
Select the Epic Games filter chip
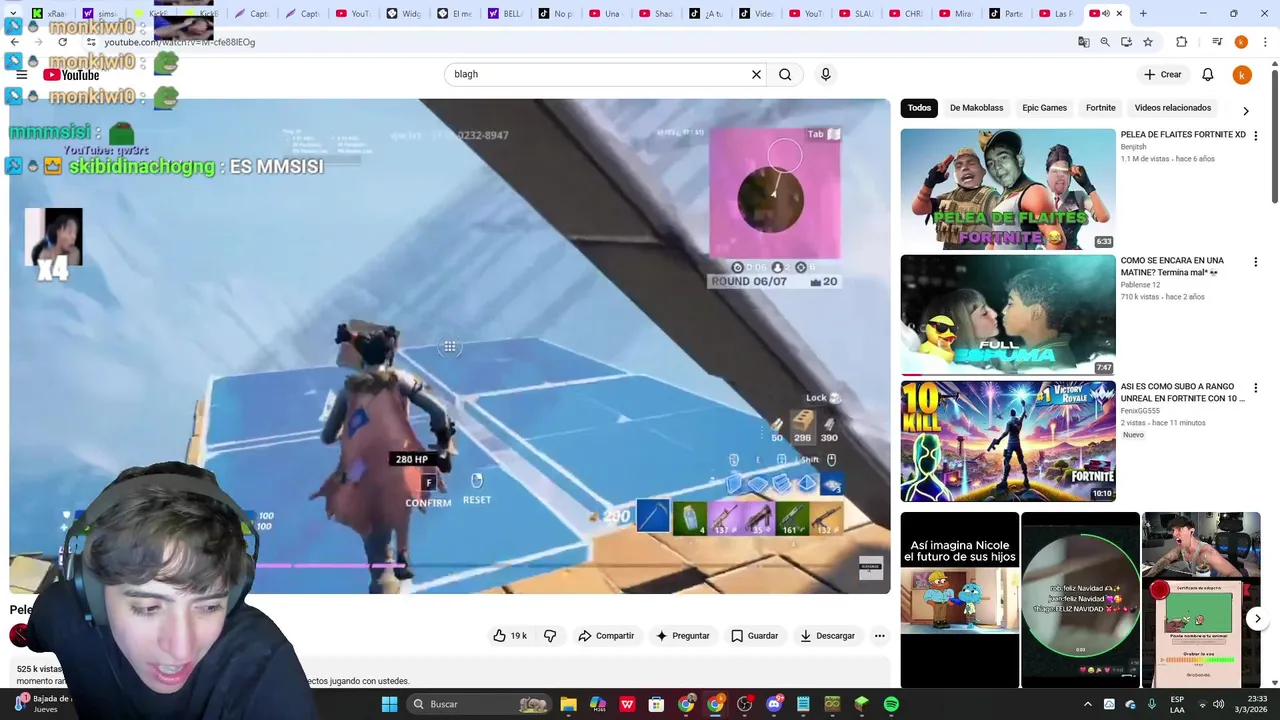pos(1044,108)
